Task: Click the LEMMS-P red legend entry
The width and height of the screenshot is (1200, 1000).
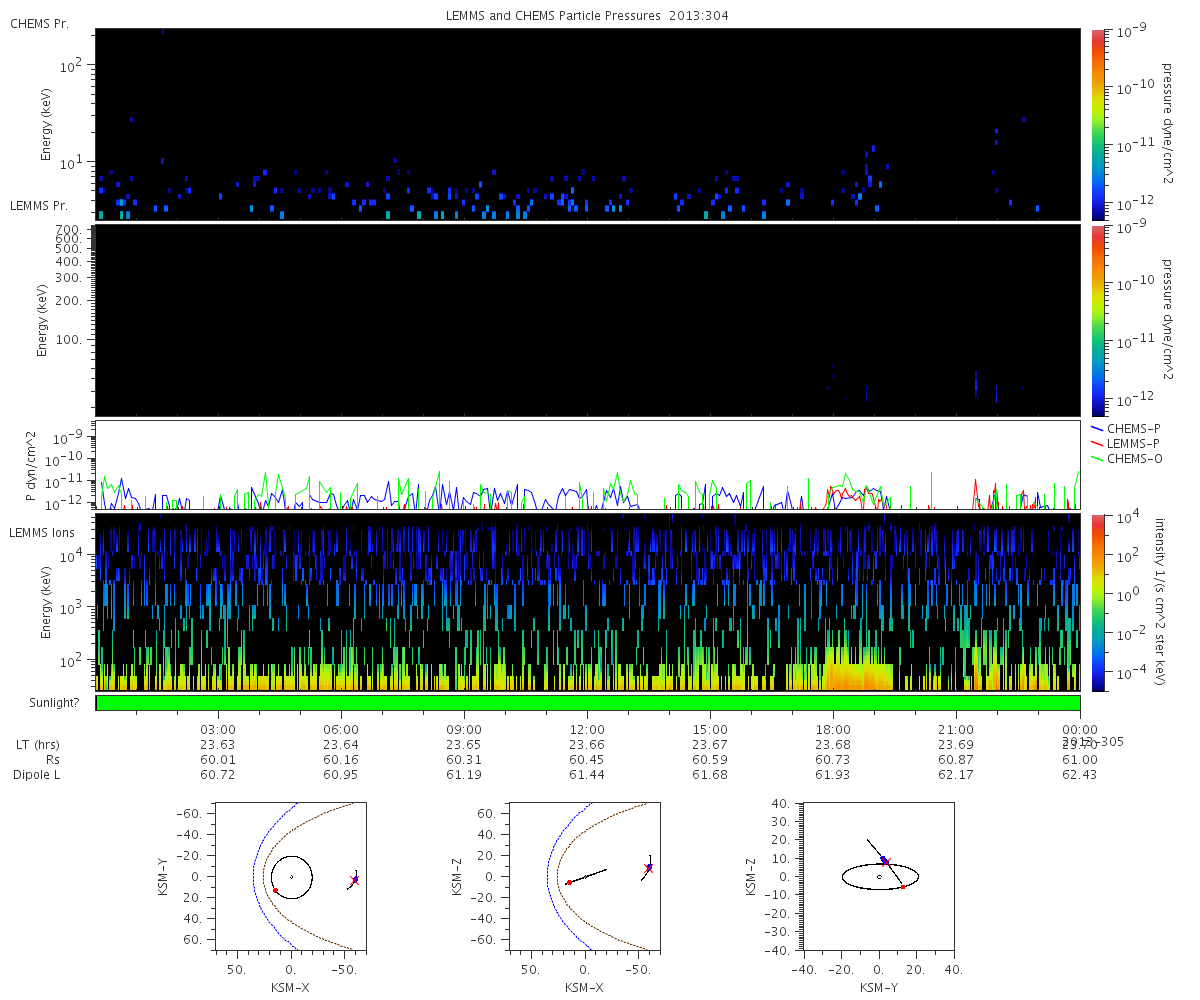Action: [x=1126, y=443]
